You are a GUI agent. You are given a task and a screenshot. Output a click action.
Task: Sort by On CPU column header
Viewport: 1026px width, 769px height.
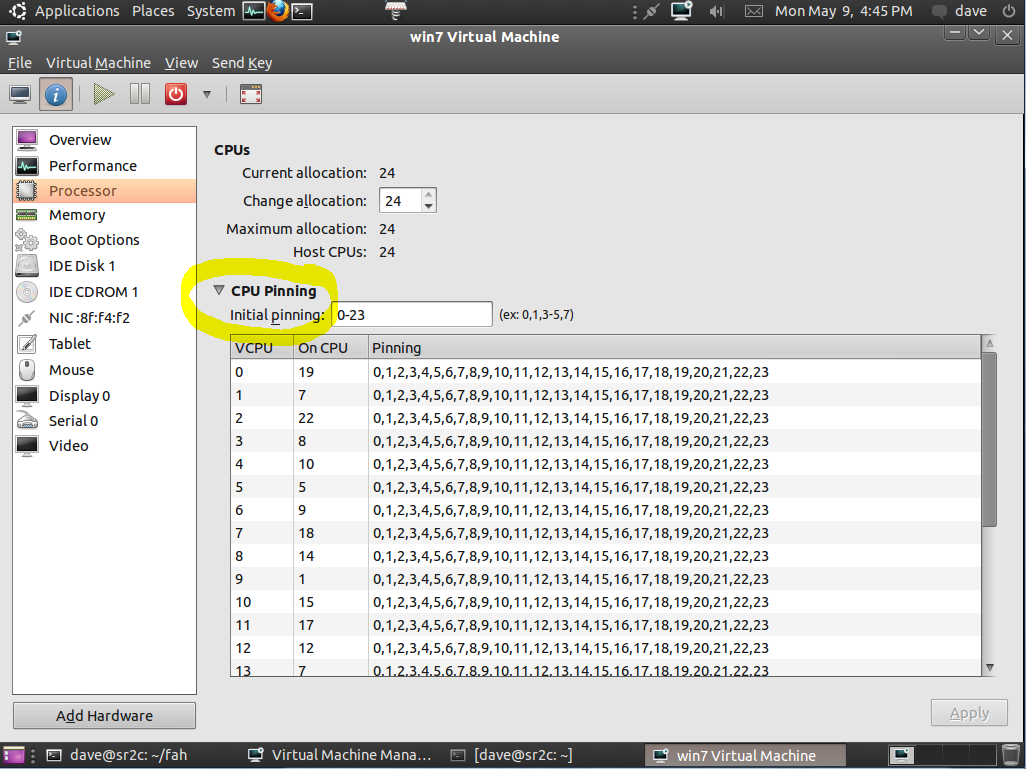click(330, 348)
